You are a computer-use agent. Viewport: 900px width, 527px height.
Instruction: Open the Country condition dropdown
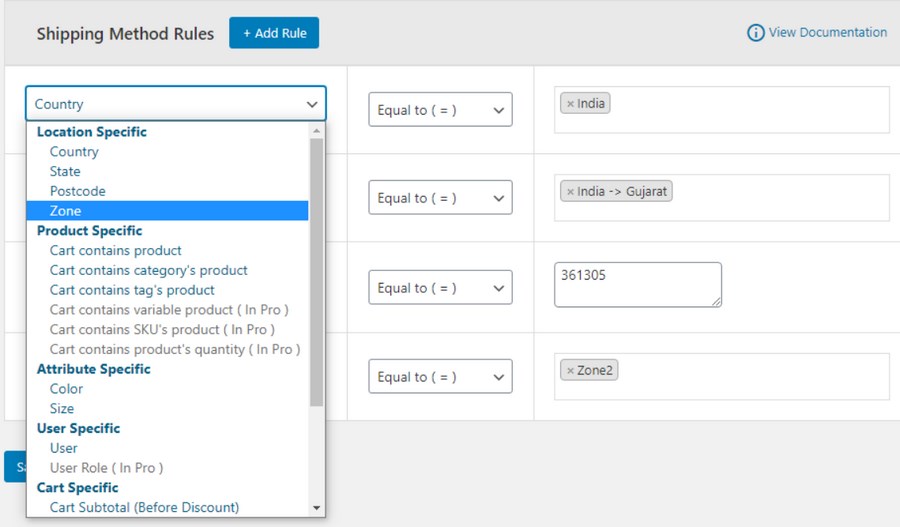[176, 104]
